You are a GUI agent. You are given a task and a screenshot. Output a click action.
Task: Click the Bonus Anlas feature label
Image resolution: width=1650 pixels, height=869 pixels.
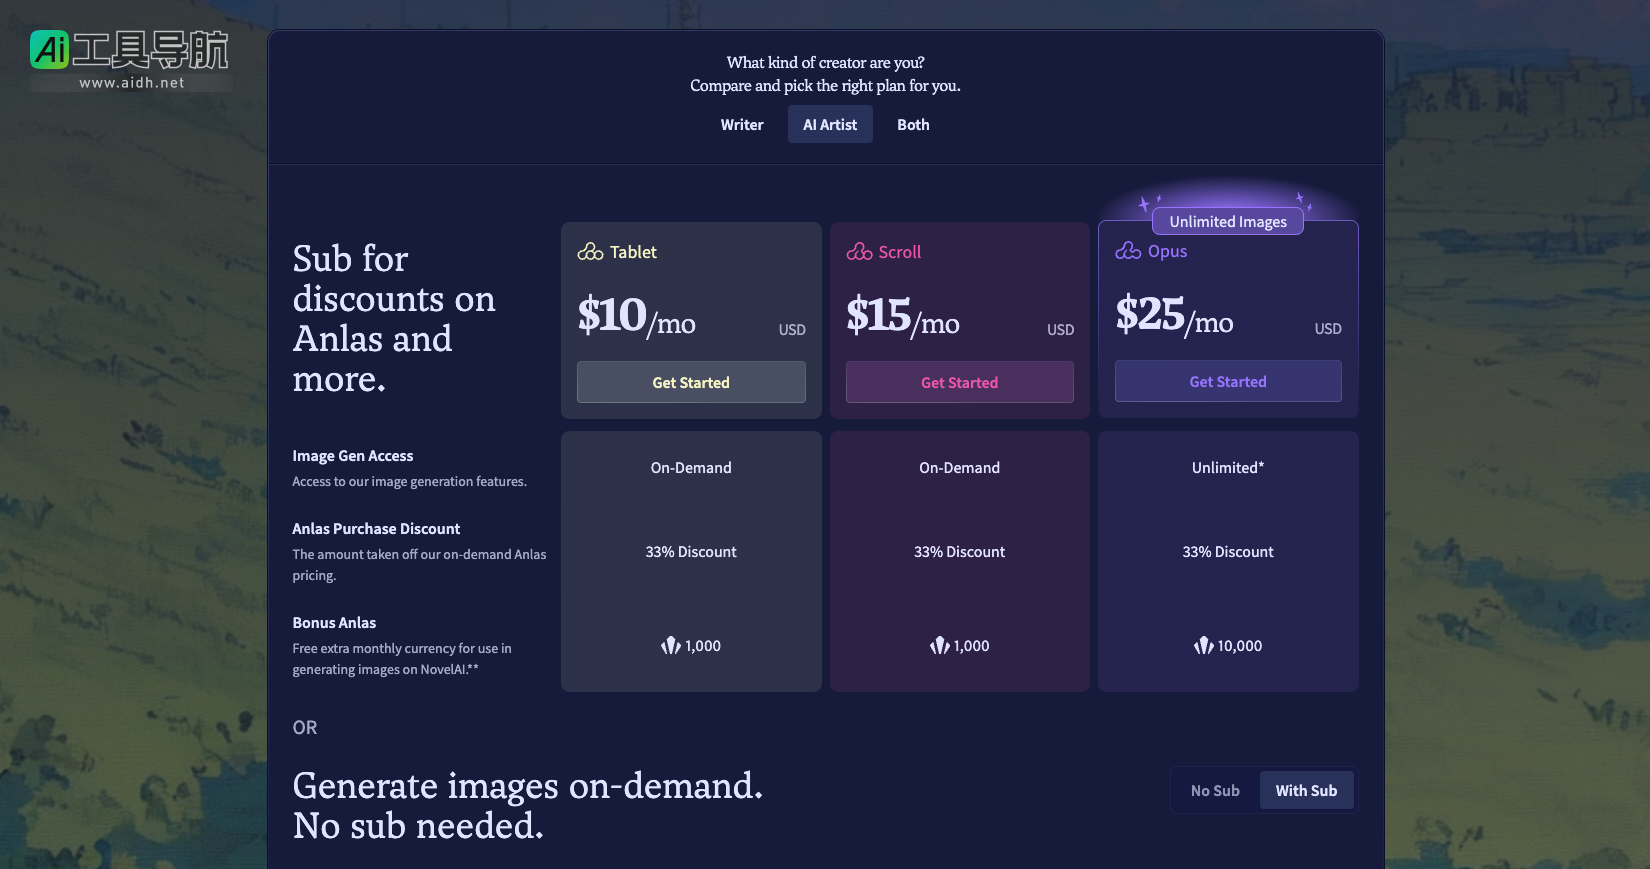coord(334,623)
